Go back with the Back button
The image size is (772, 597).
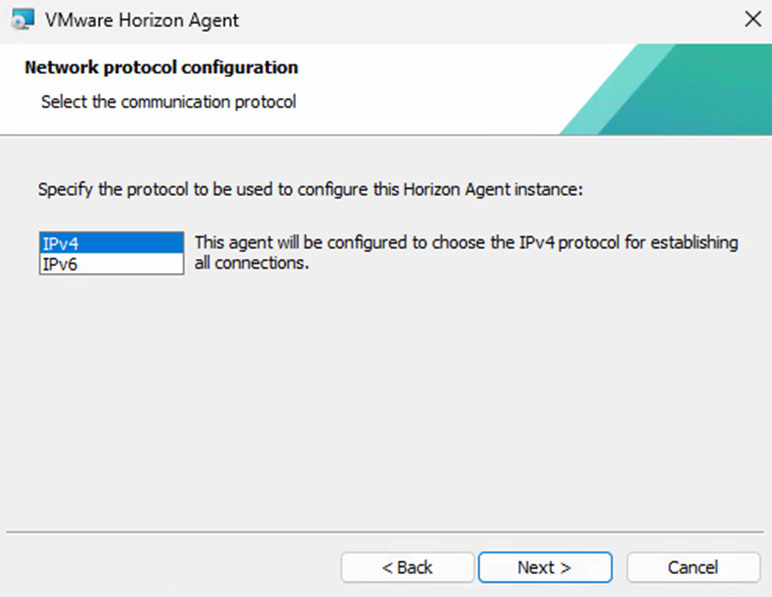[x=407, y=567]
